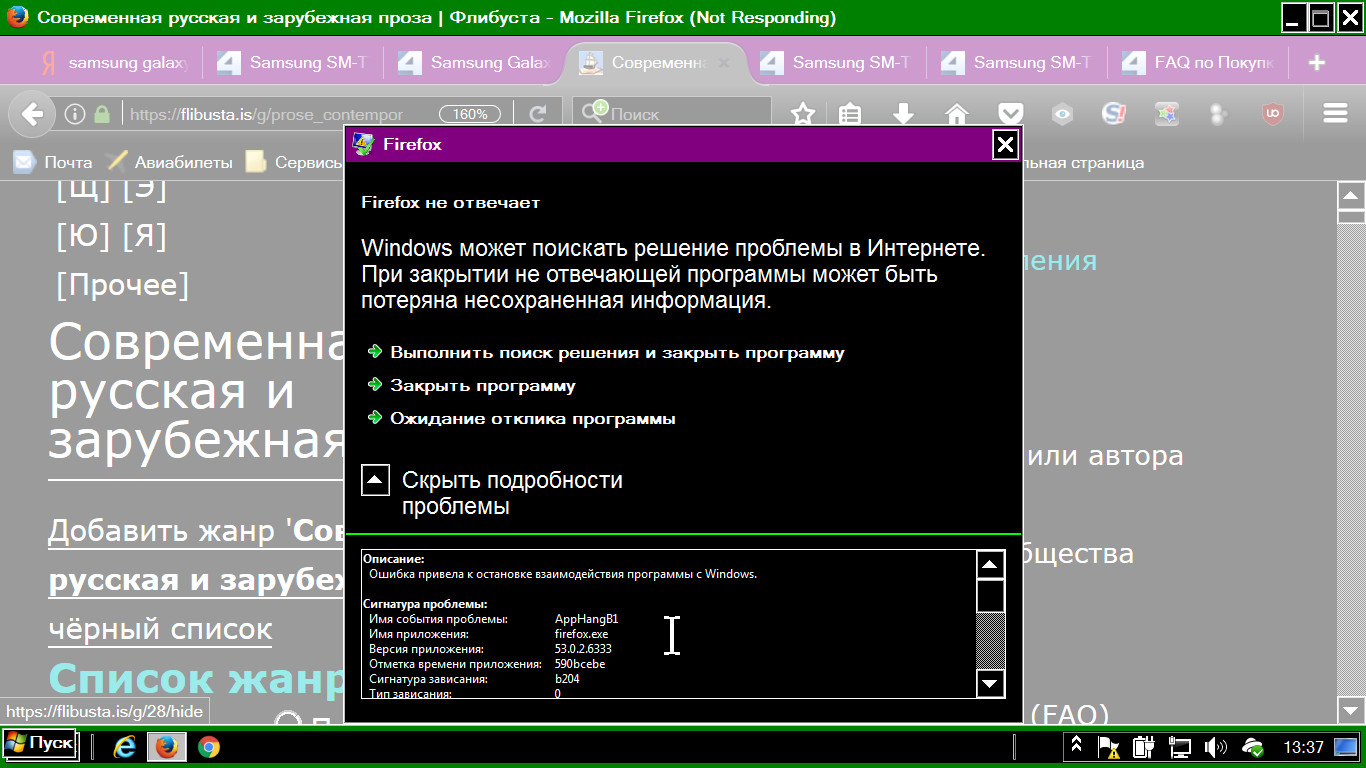
Task: Select the 'Современна' Flibusta tab
Action: point(656,63)
